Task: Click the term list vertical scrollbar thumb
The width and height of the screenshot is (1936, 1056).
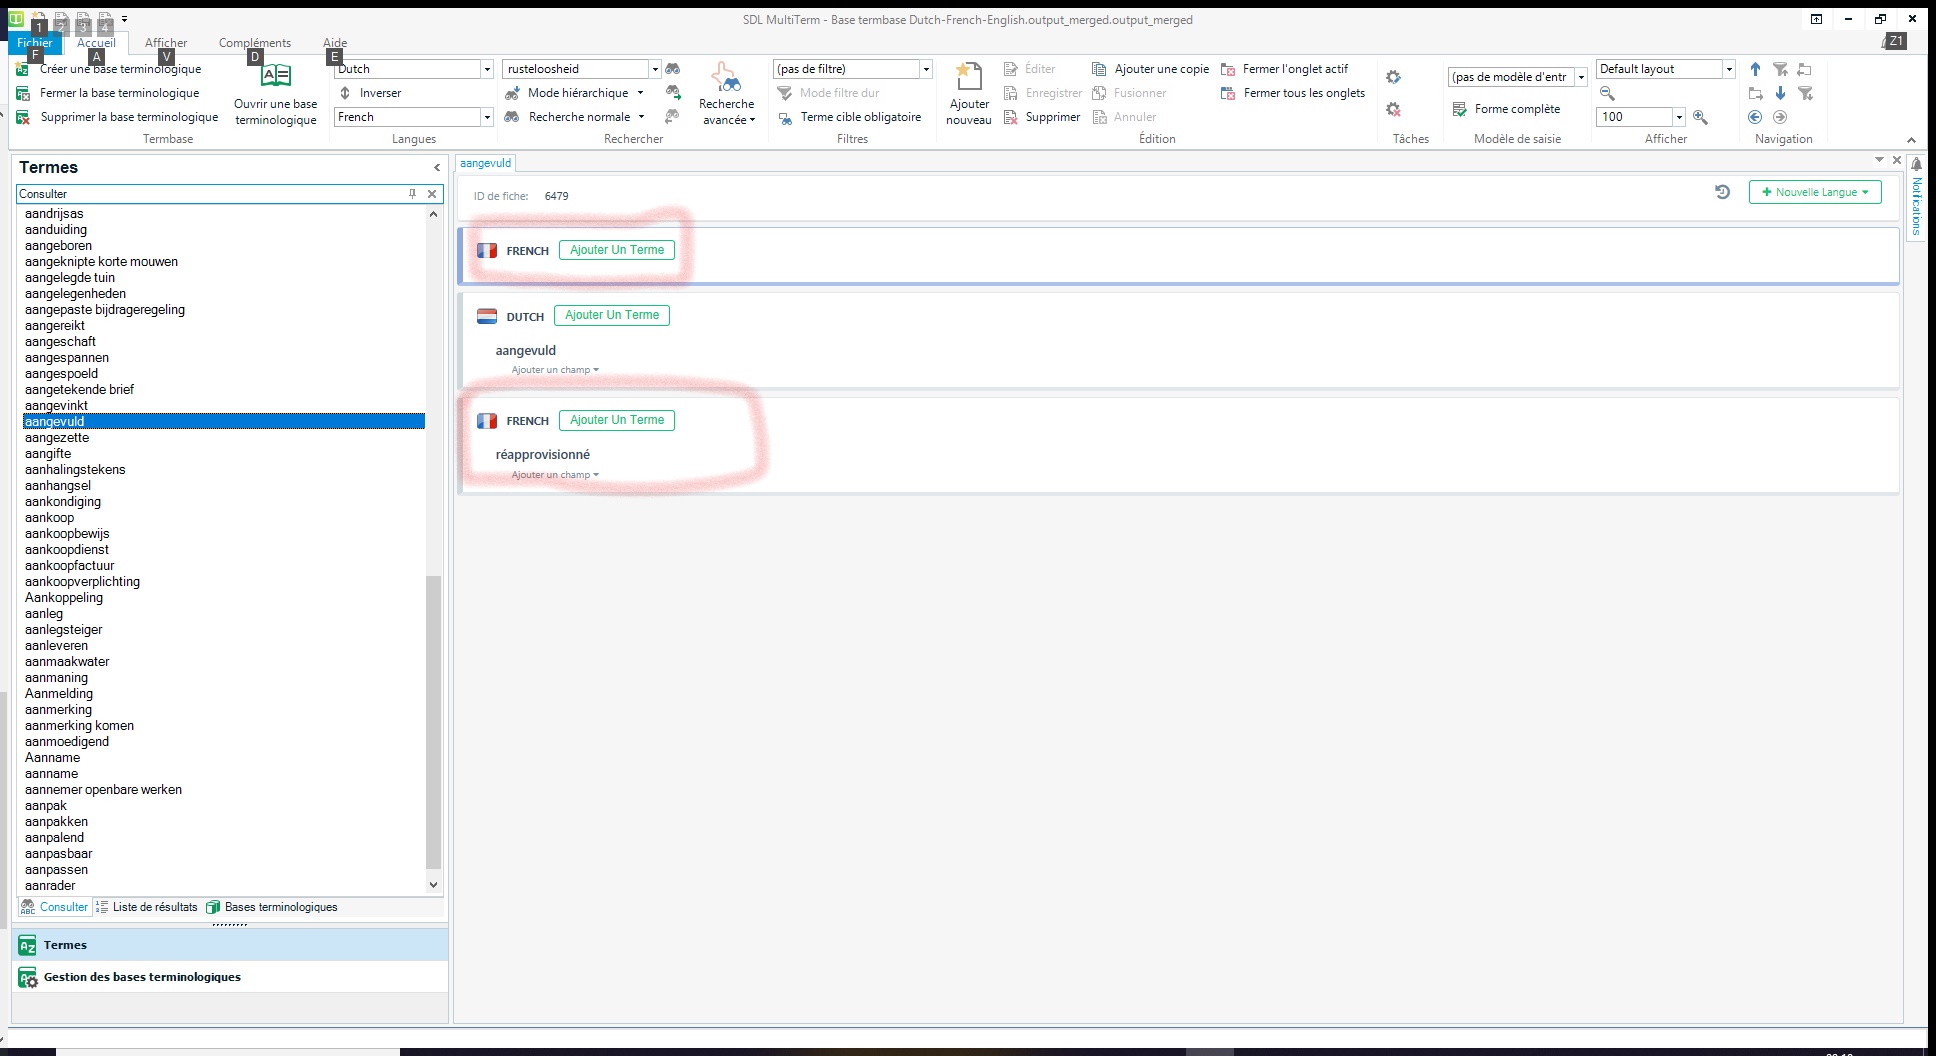Action: (x=433, y=722)
